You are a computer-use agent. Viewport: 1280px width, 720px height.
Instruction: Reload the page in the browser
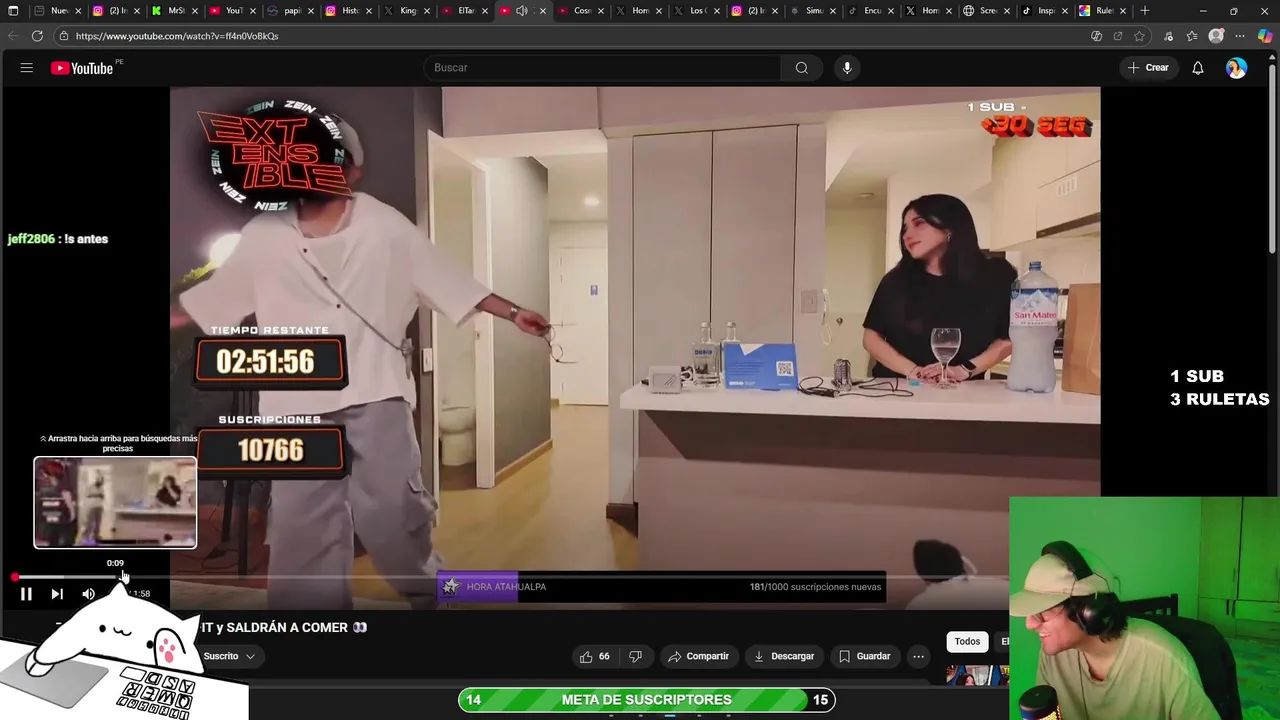[37, 36]
